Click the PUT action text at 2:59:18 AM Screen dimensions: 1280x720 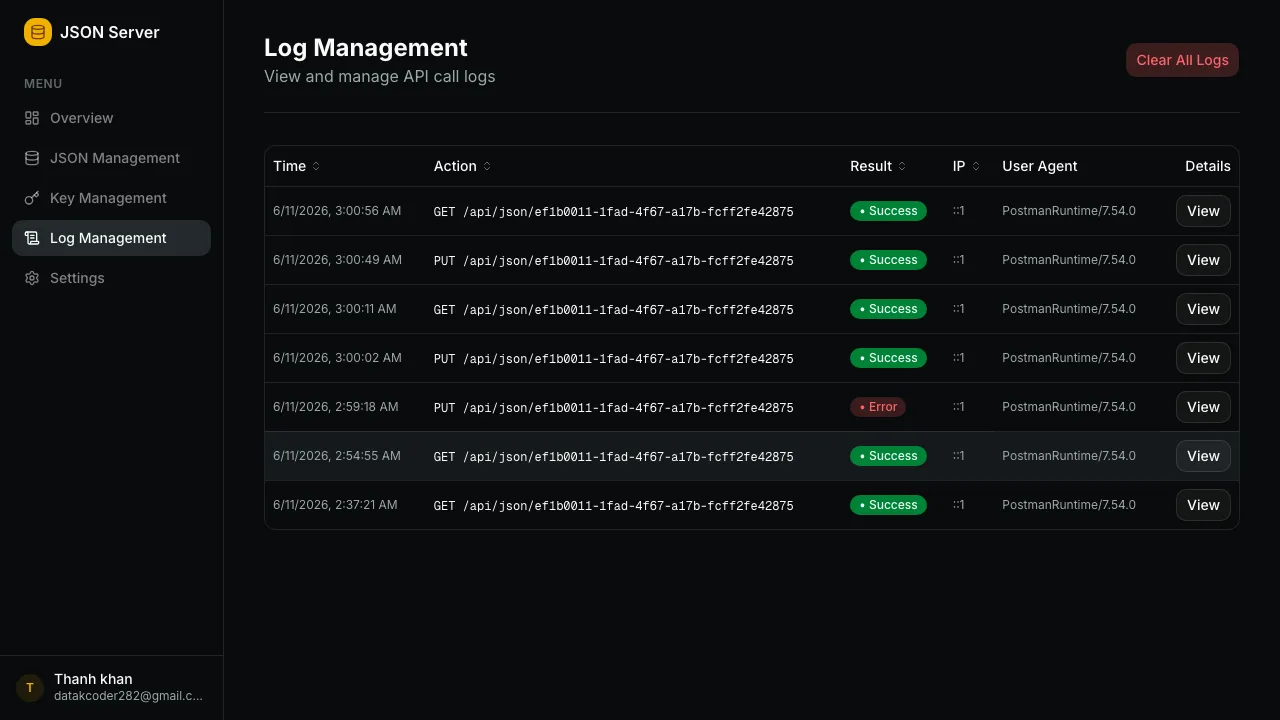(613, 408)
